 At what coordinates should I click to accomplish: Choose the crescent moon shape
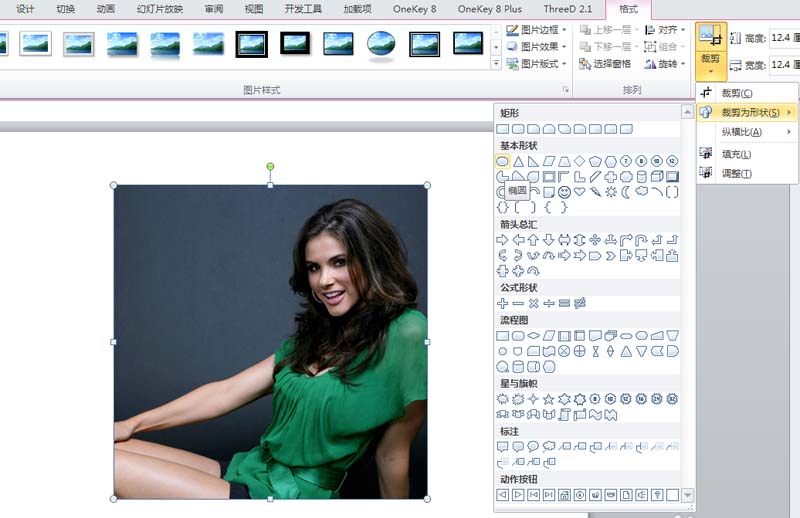[x=626, y=192]
